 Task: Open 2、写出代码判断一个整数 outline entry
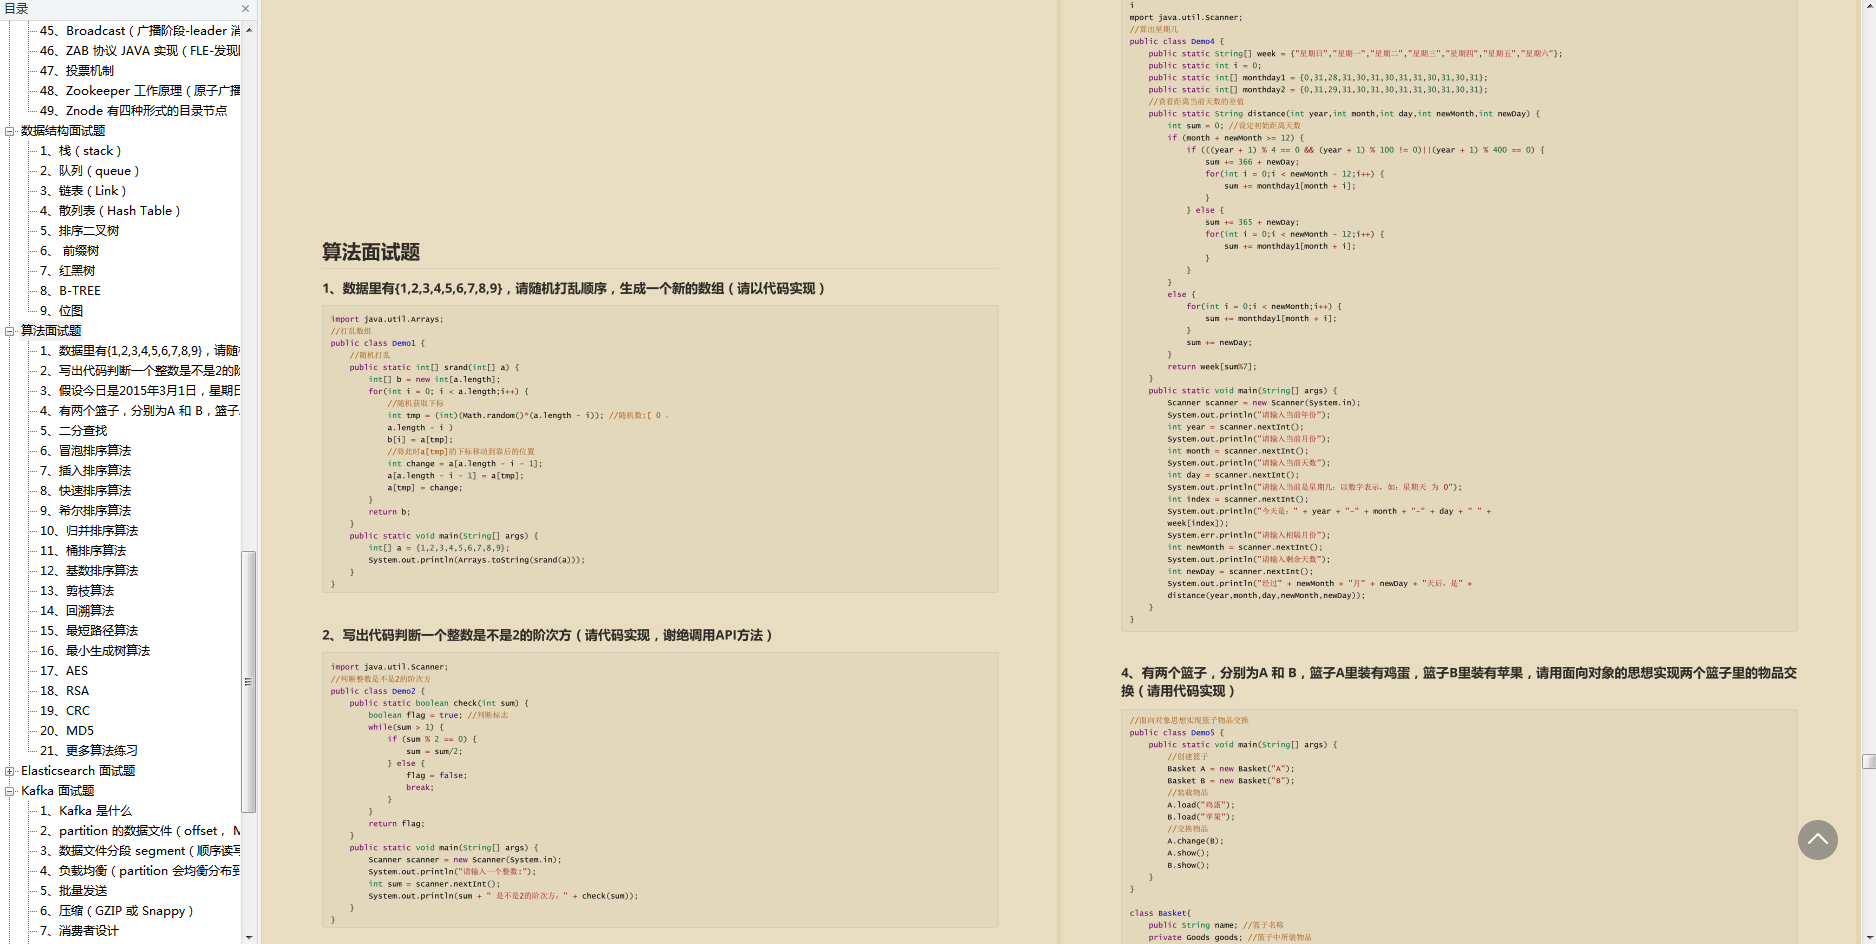tap(140, 371)
